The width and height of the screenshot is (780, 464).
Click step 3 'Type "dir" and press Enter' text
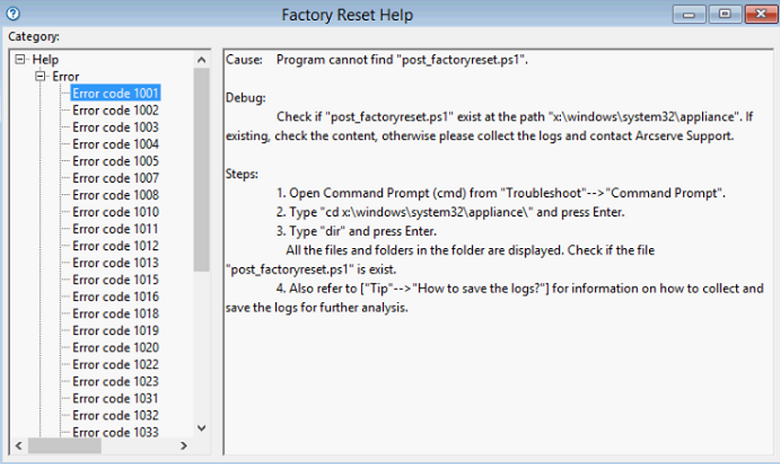(356, 231)
